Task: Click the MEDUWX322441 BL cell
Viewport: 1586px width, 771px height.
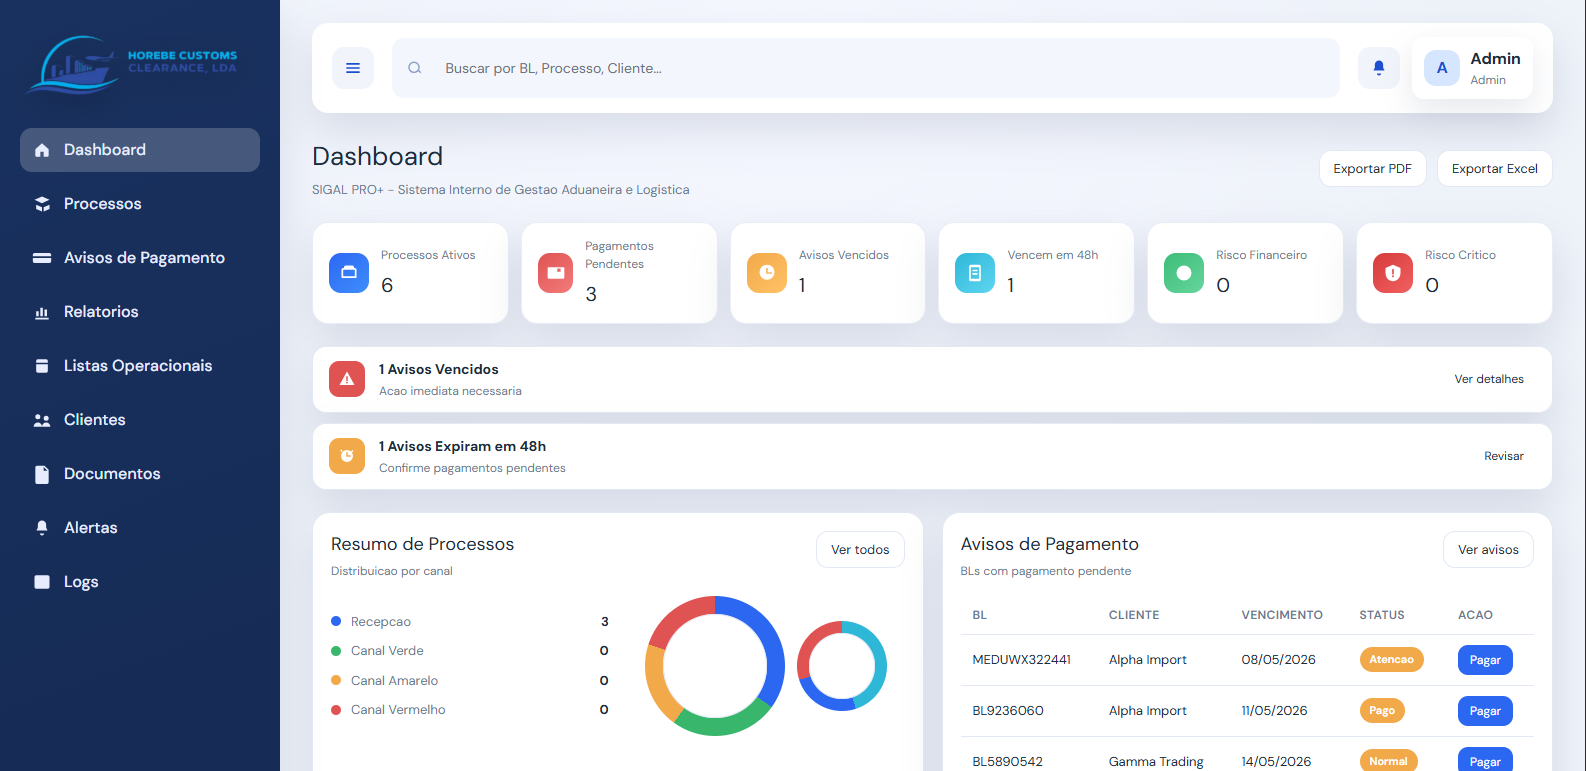Action: [x=1021, y=660]
